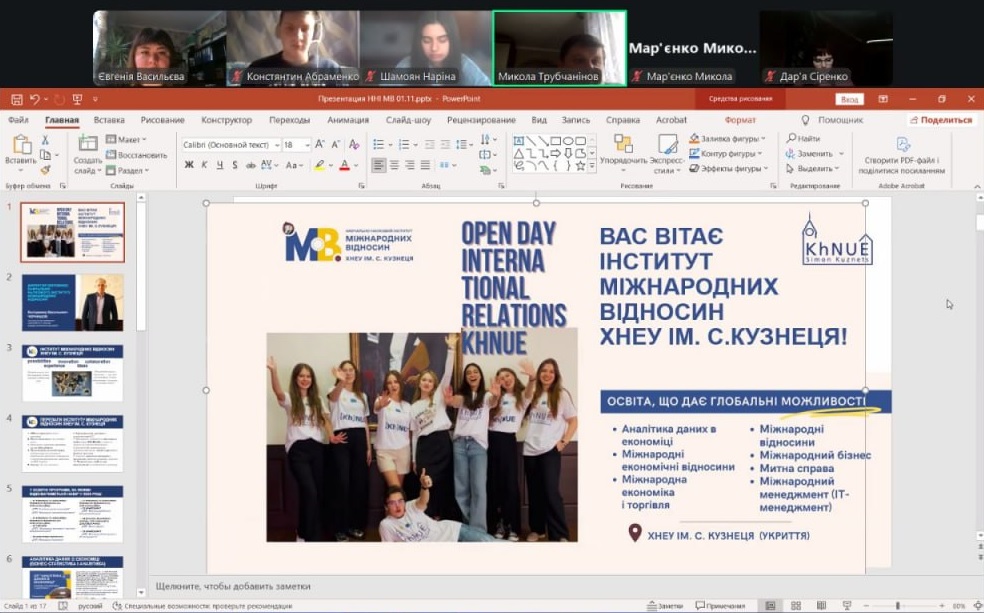Select slide 2 thumbnail in slide panel
This screenshot has height=613, width=984.
click(73, 302)
